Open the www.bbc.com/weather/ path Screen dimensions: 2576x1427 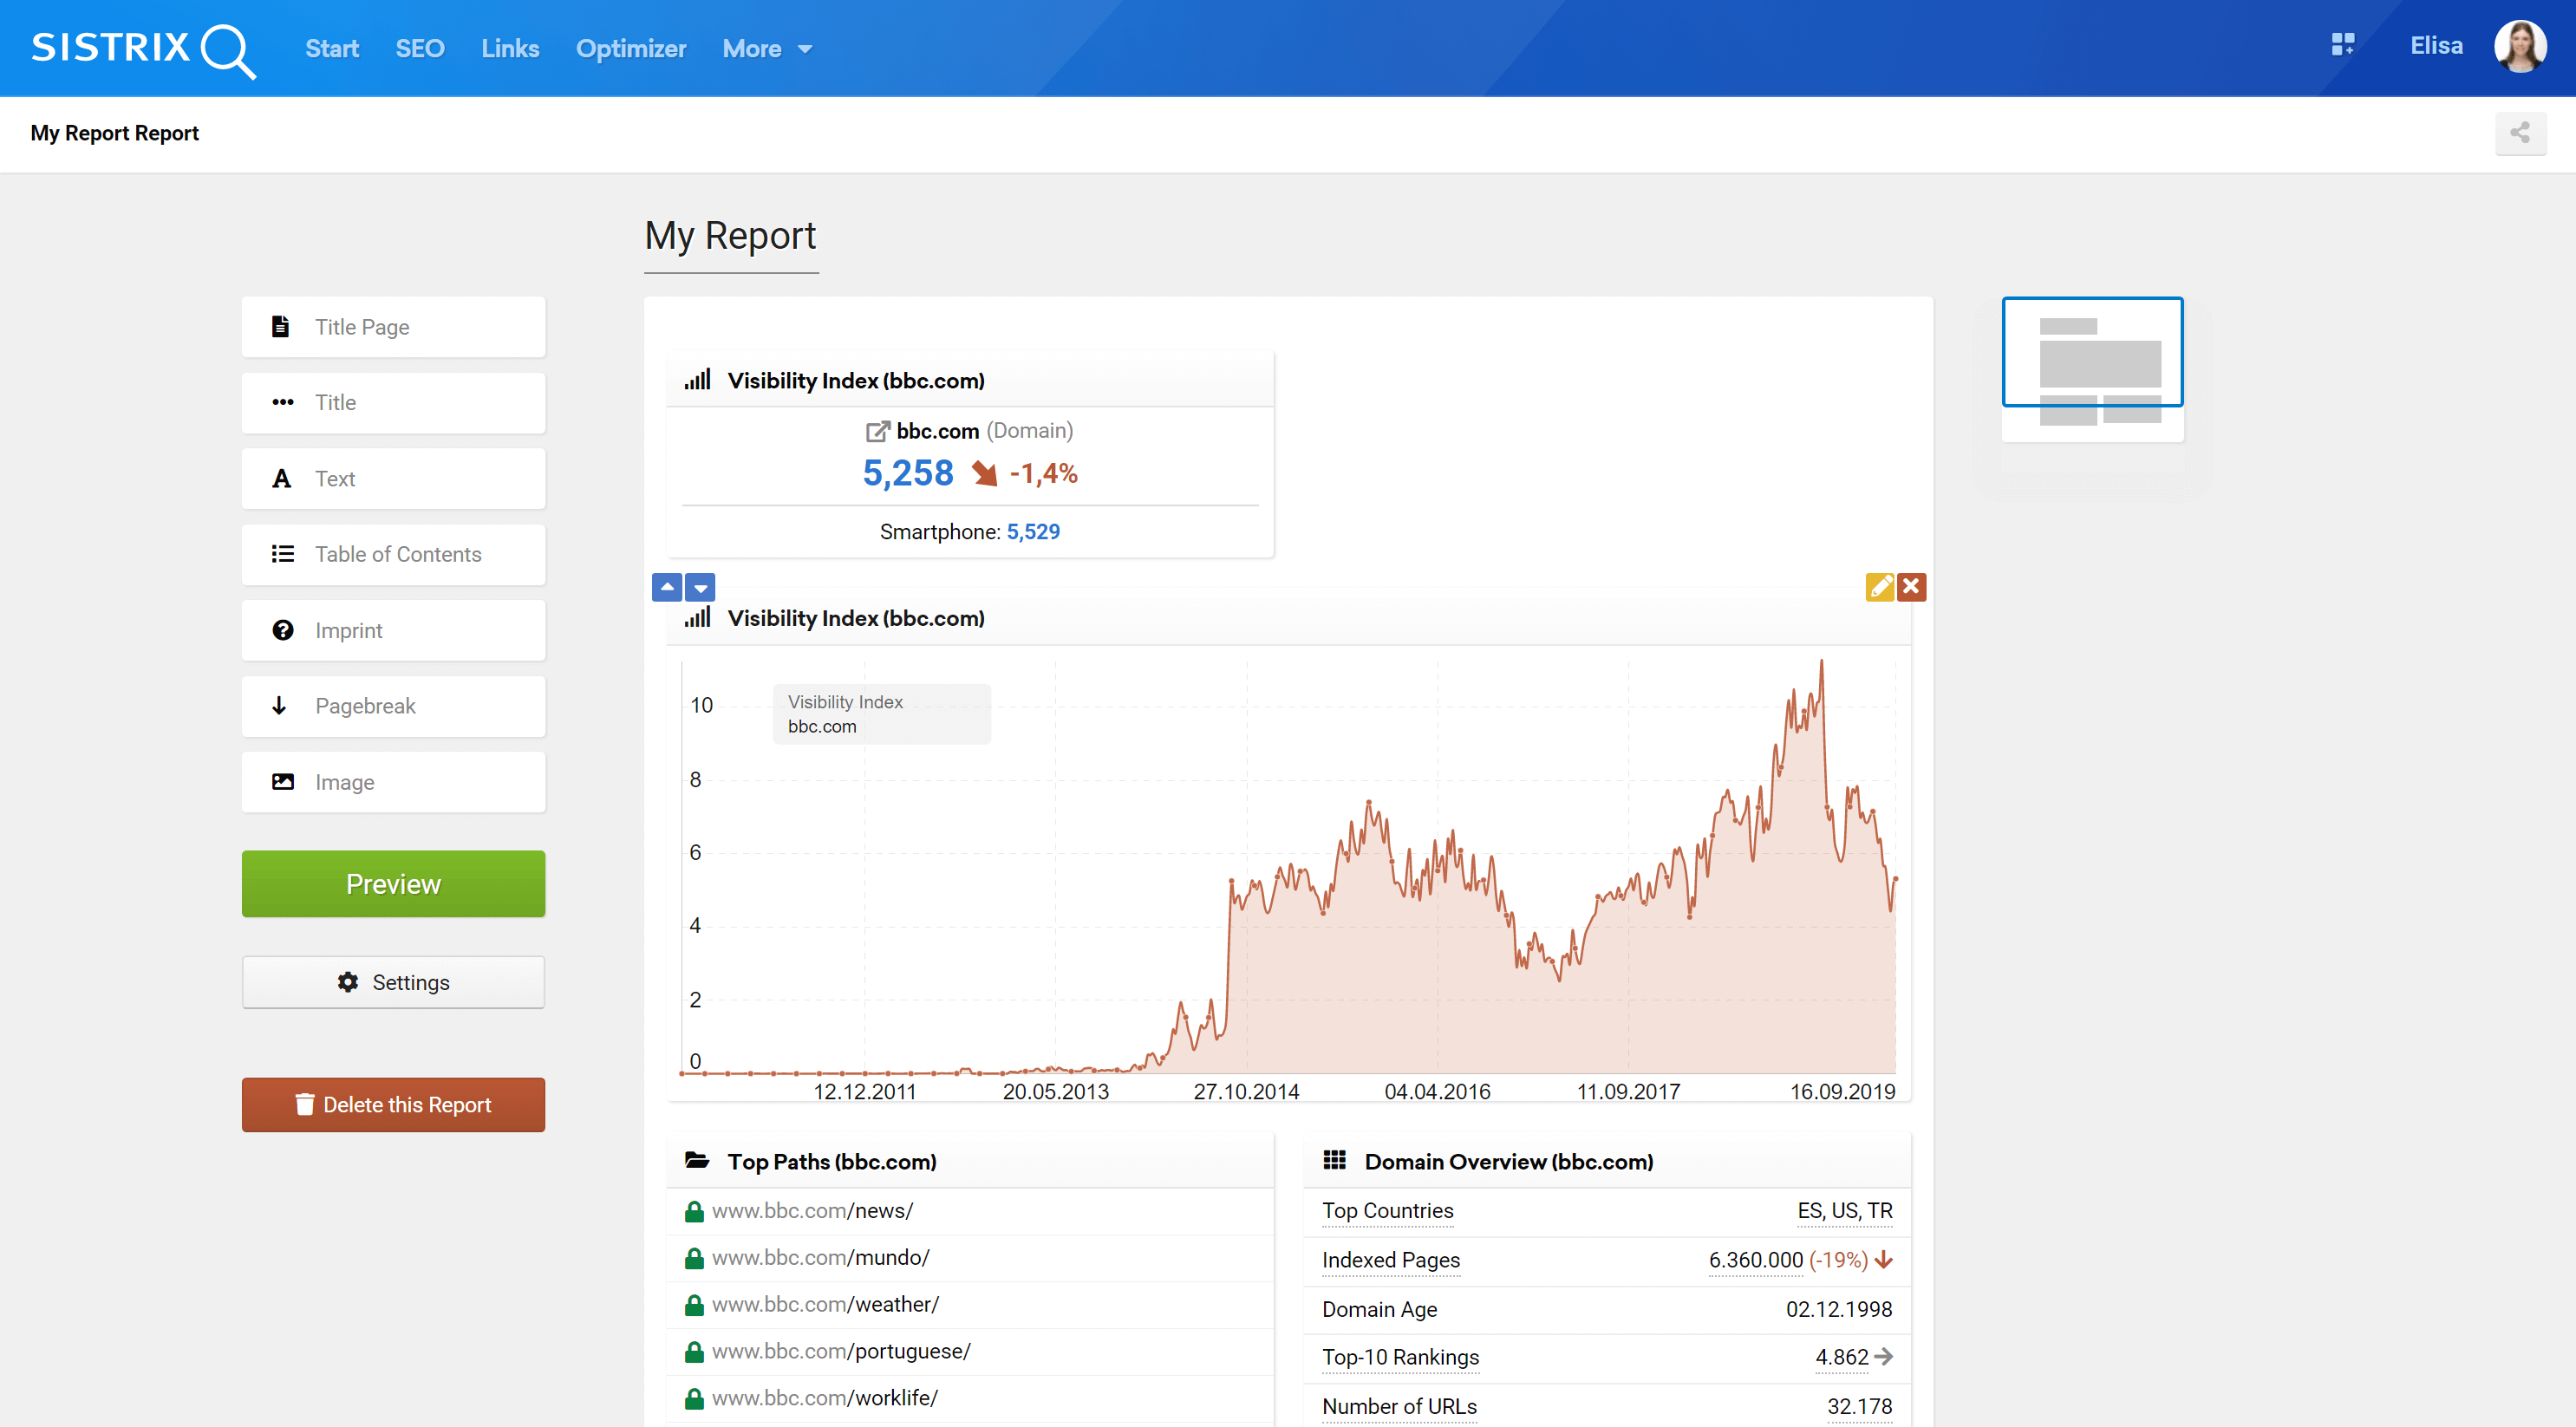(825, 1305)
